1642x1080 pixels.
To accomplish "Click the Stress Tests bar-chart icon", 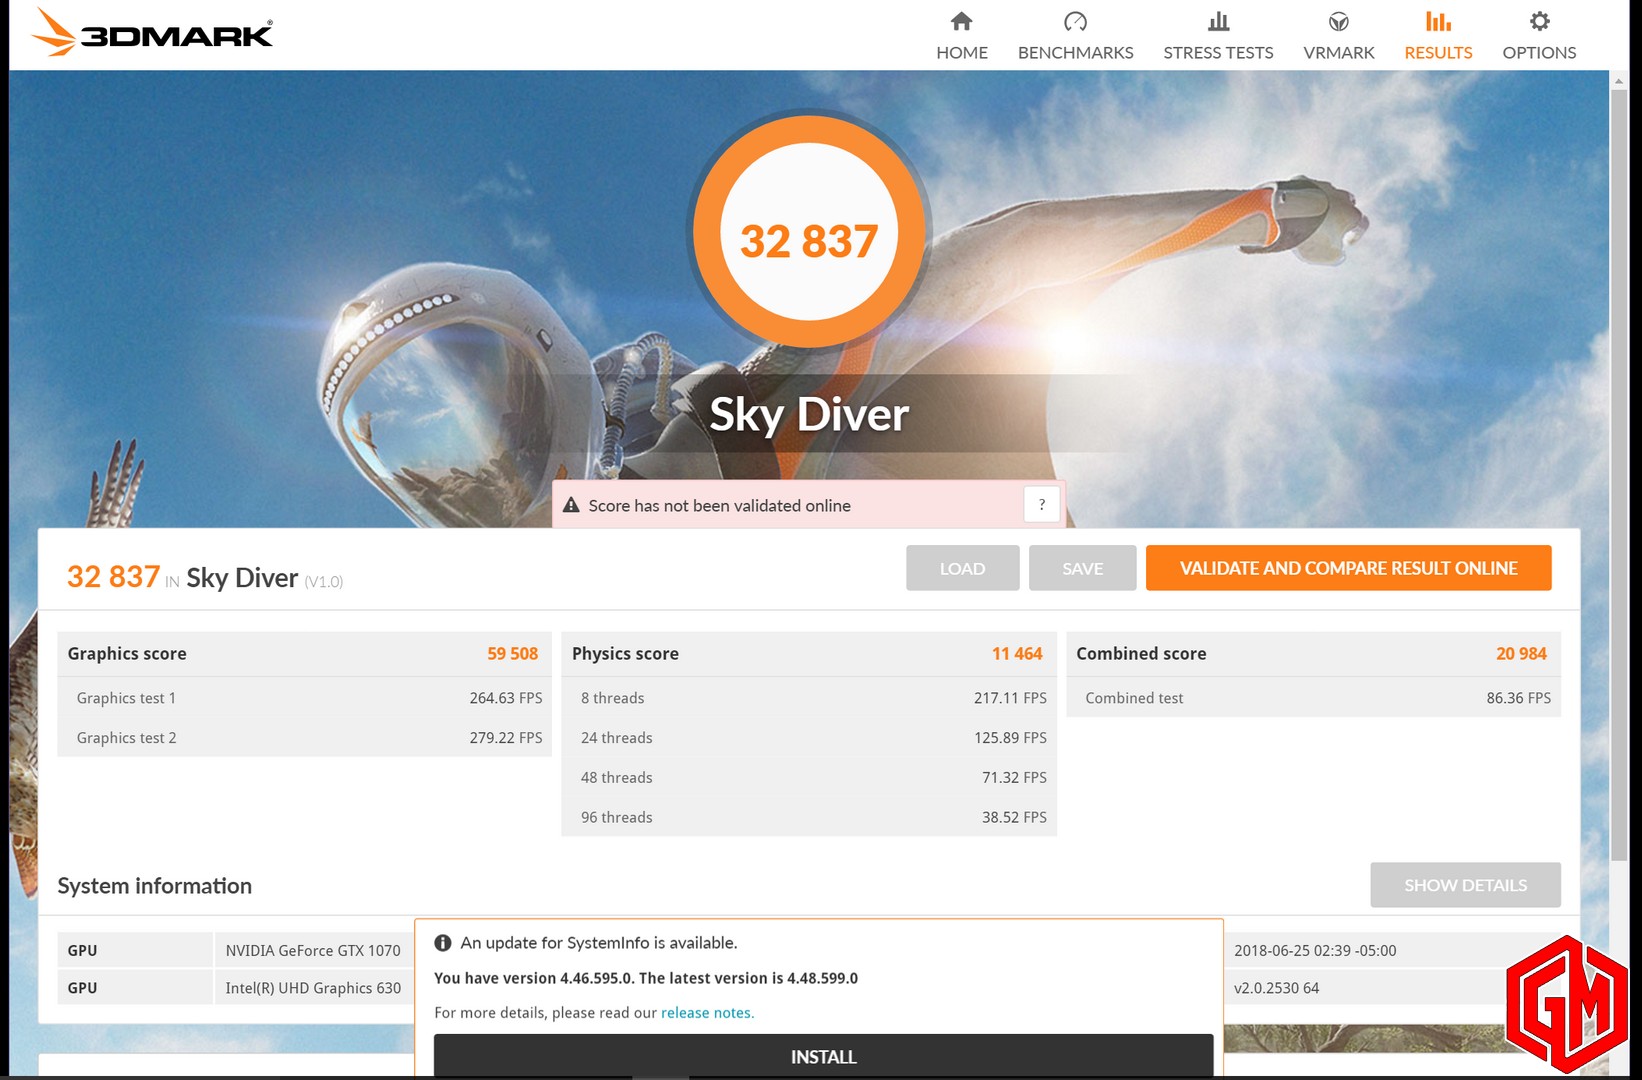I will tap(1218, 21).
